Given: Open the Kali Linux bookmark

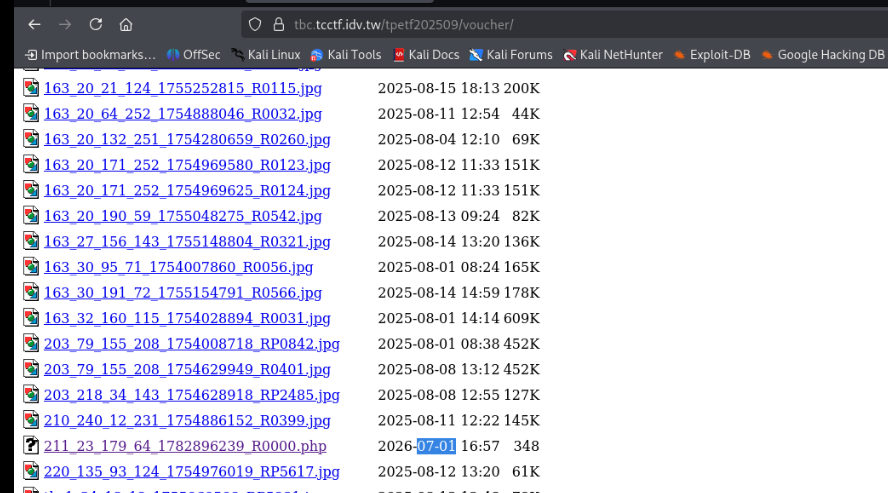Looking at the screenshot, I should tap(266, 55).
